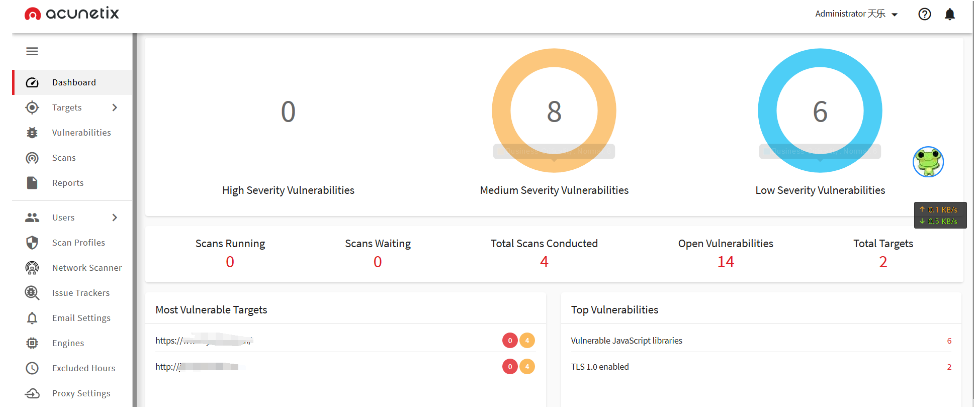Click Medium Severity Vulnerabilities label
The height and width of the screenshot is (407, 978).
point(554,190)
